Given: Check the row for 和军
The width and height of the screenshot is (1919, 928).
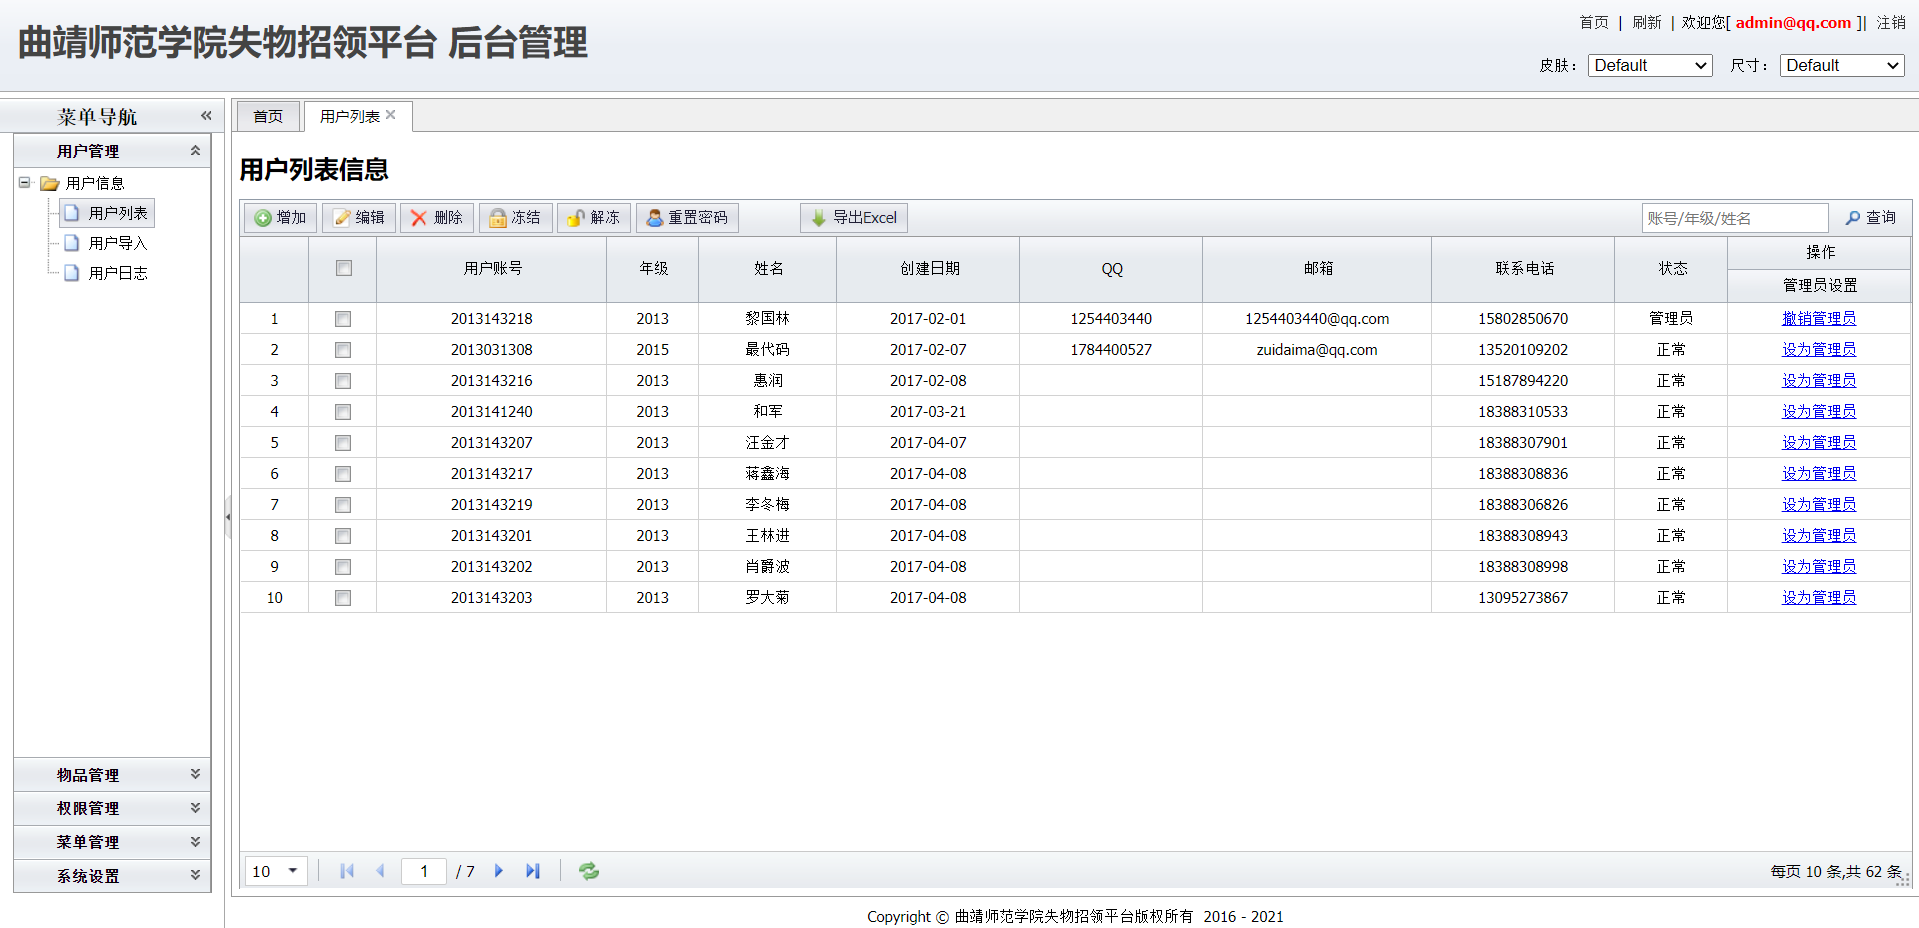Looking at the screenshot, I should coord(343,412).
